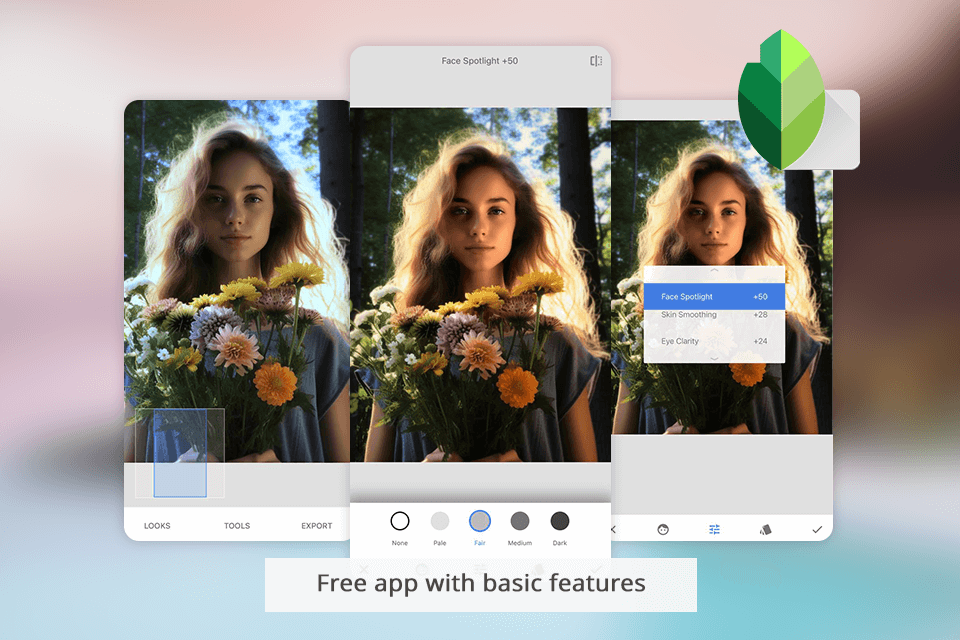Open the LOOKS tab
The image size is (960, 640).
pyautogui.click(x=157, y=525)
